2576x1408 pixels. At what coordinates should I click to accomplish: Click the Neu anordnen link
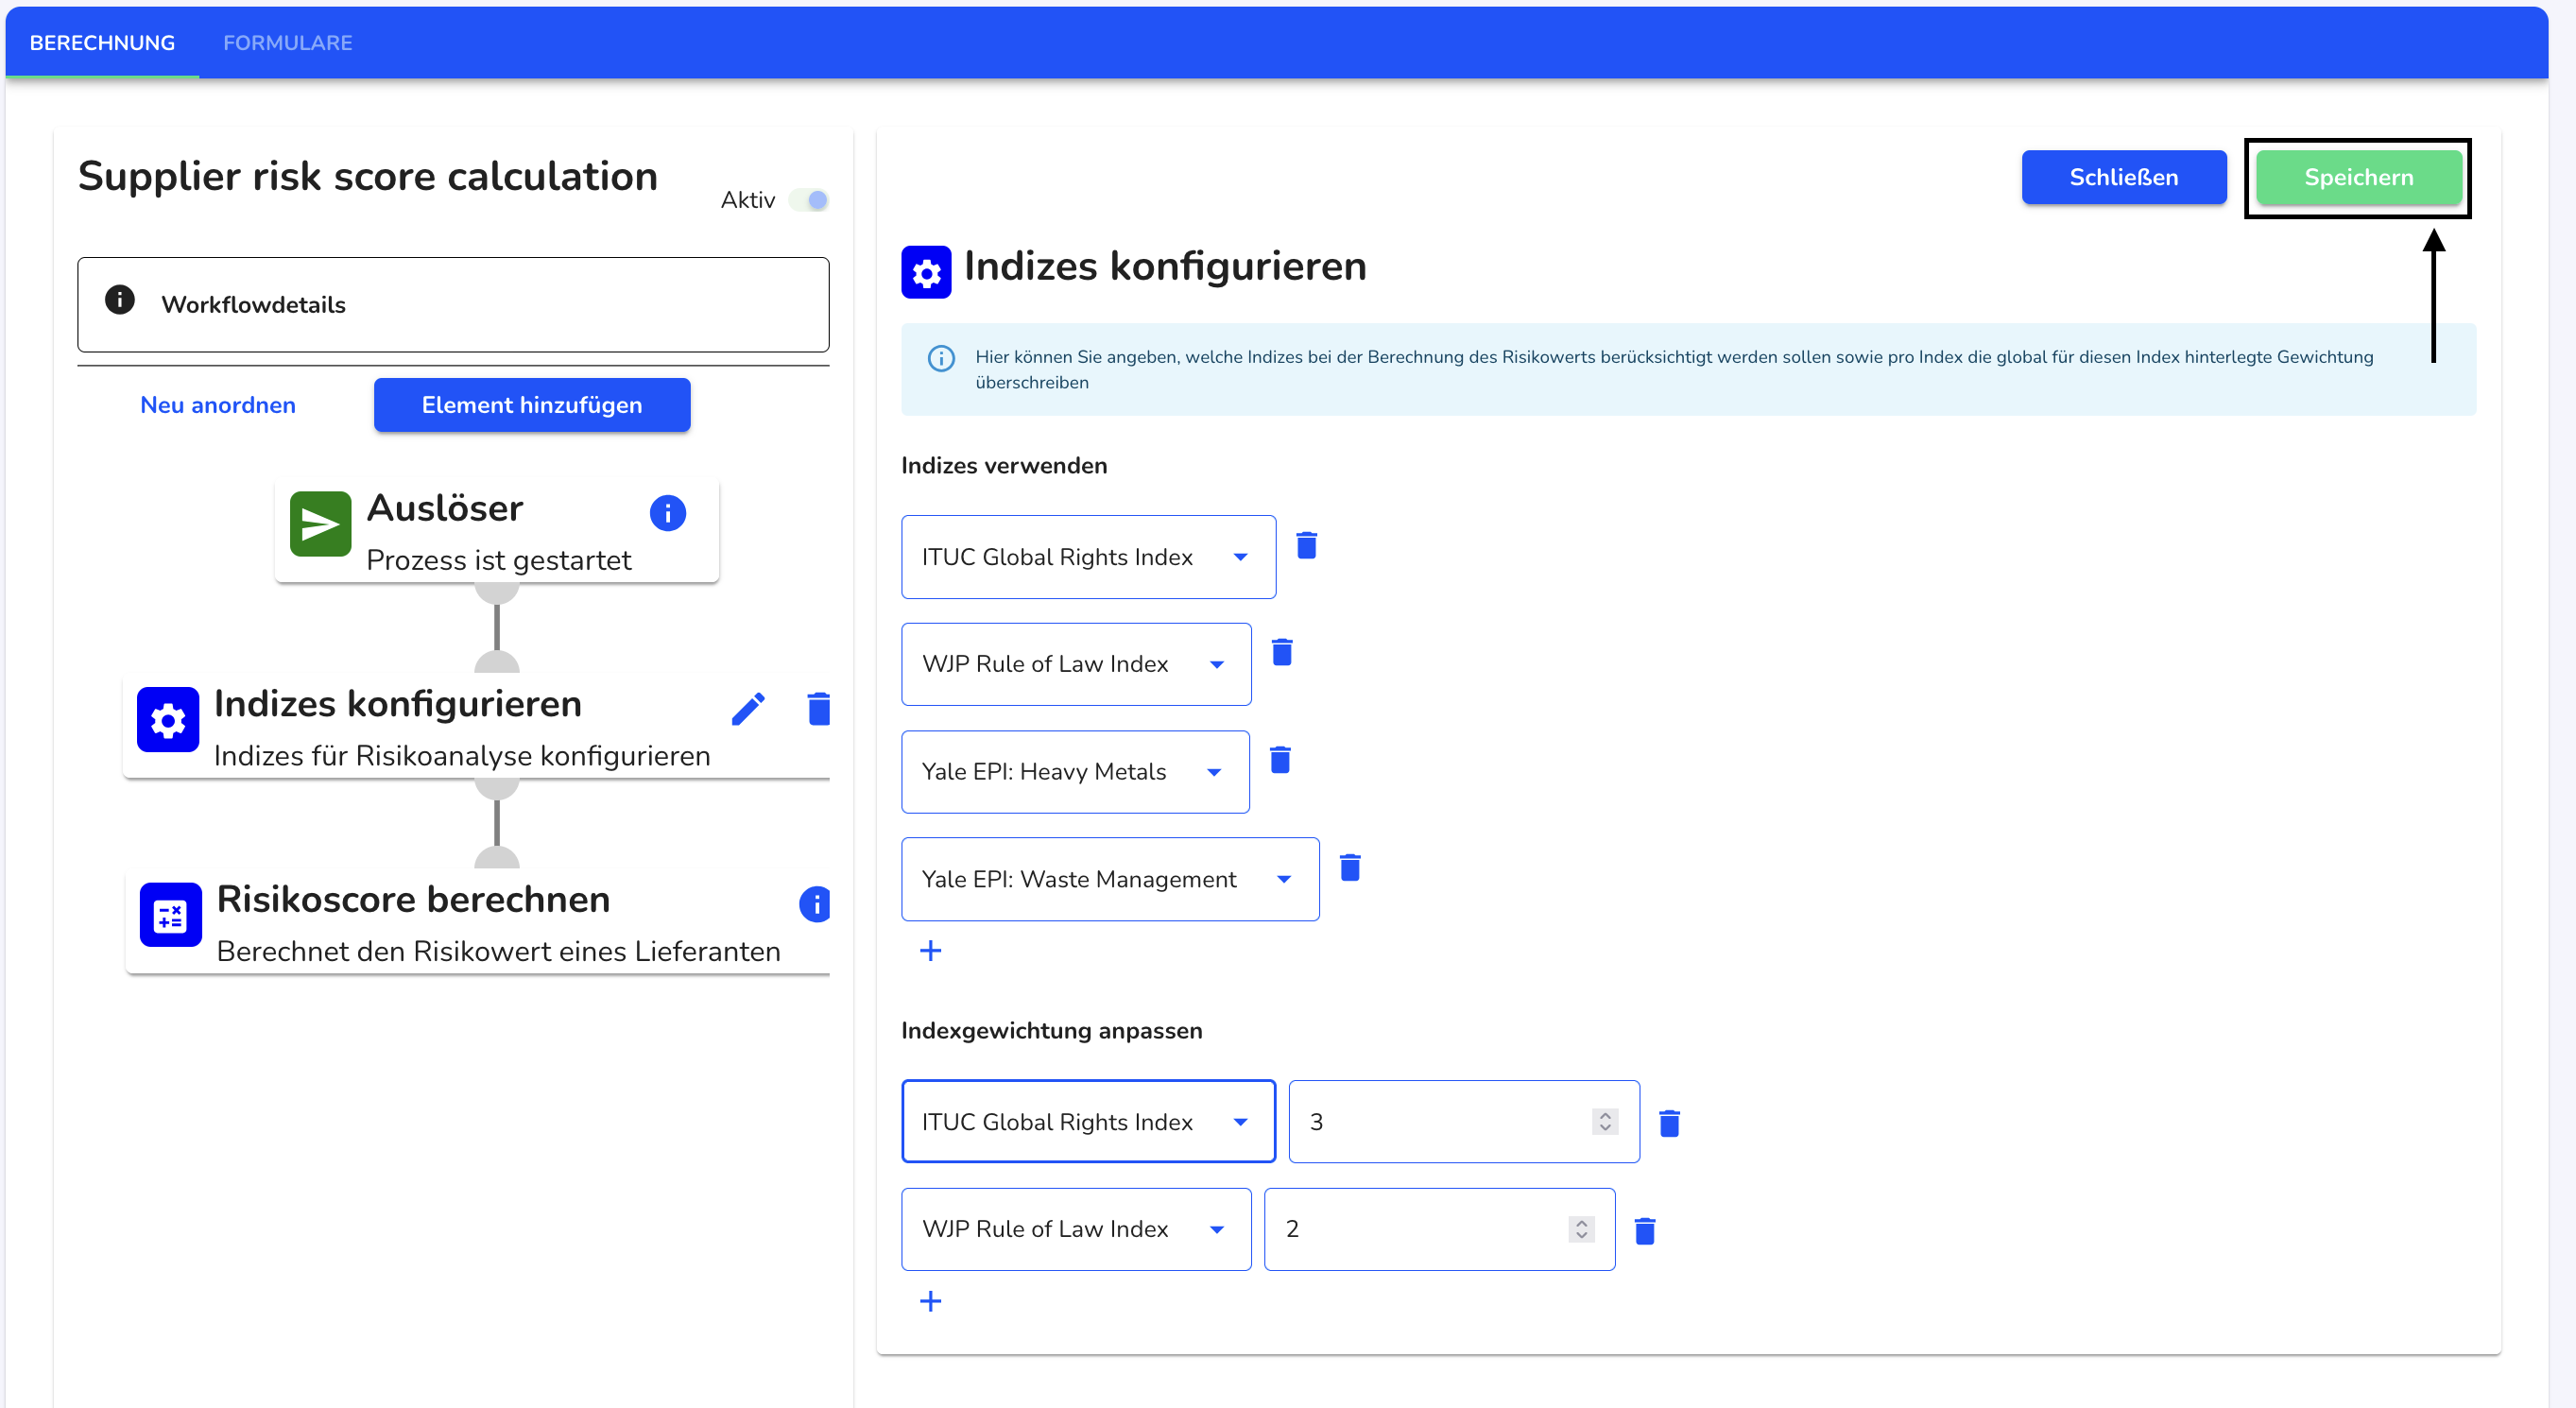coord(218,405)
